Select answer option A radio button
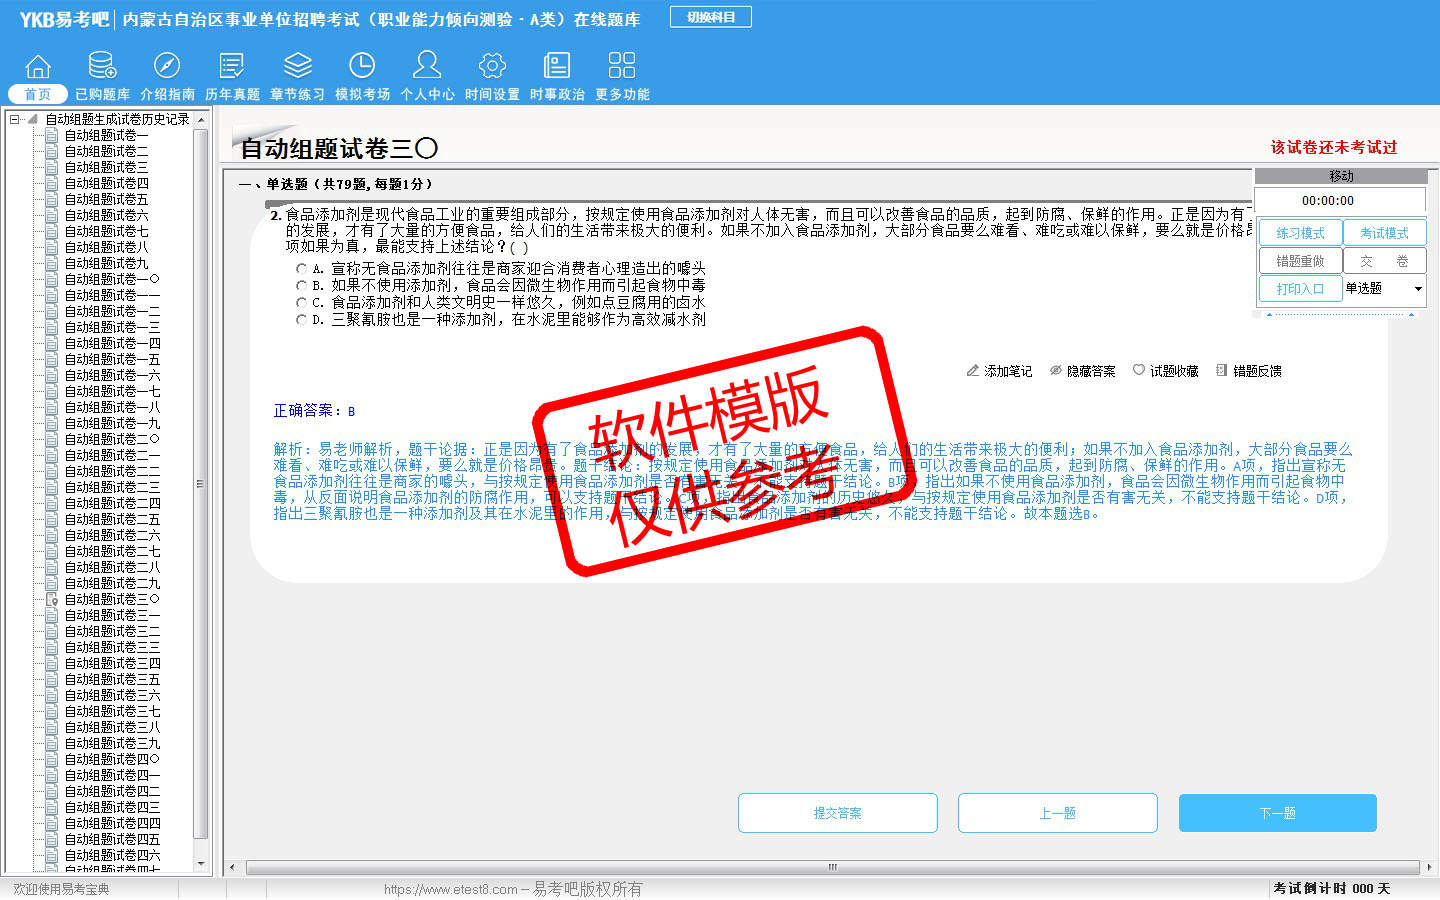The height and width of the screenshot is (900, 1440). point(301,269)
